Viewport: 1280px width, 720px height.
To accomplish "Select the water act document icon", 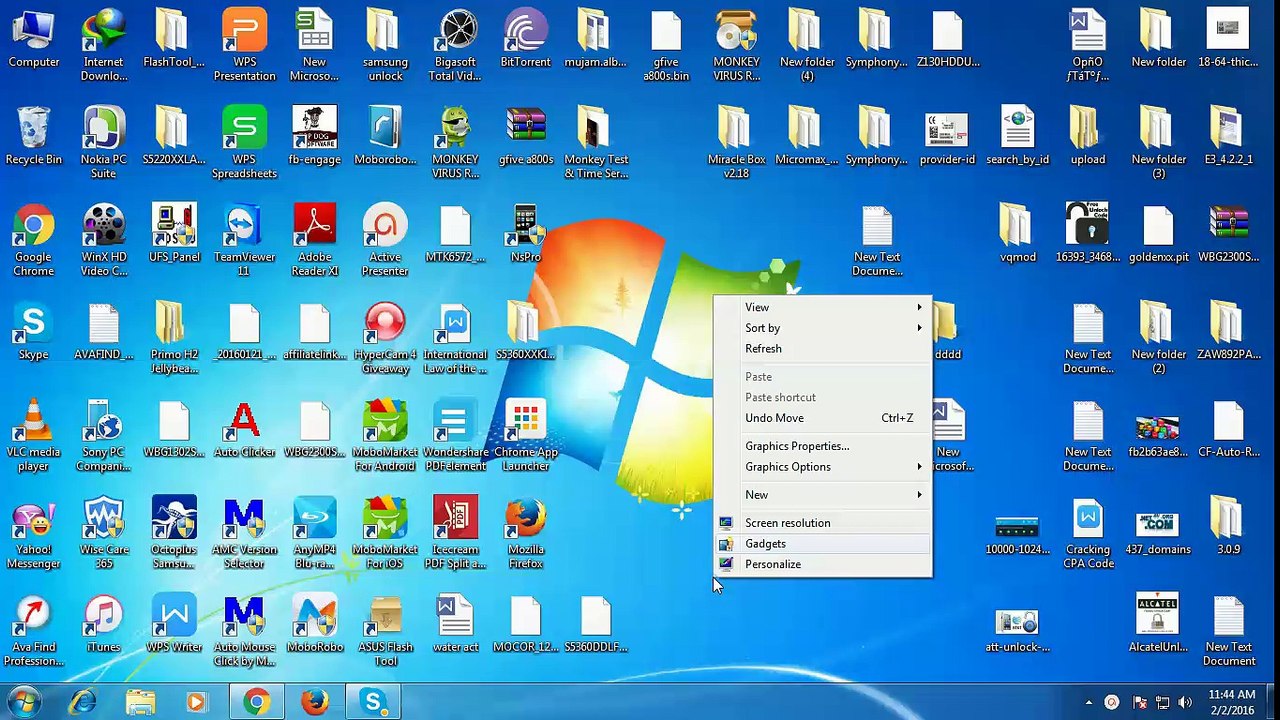I will pyautogui.click(x=455, y=625).
